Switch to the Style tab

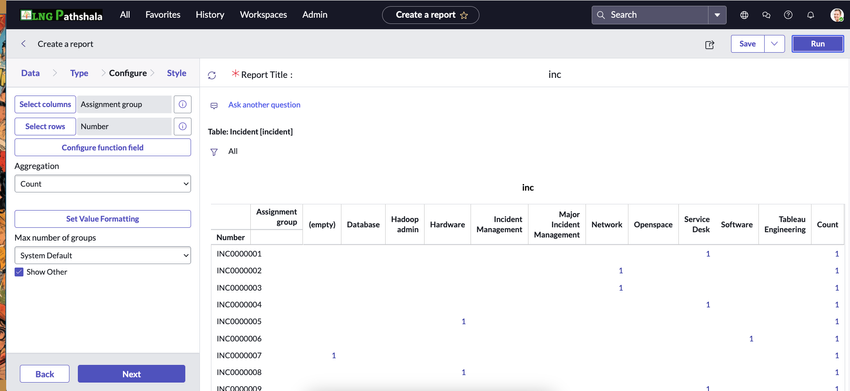click(x=177, y=73)
